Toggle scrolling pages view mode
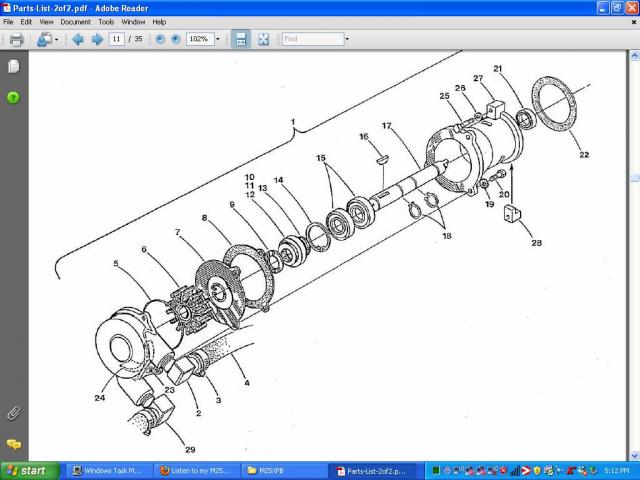The width and height of the screenshot is (640, 480). tap(241, 39)
